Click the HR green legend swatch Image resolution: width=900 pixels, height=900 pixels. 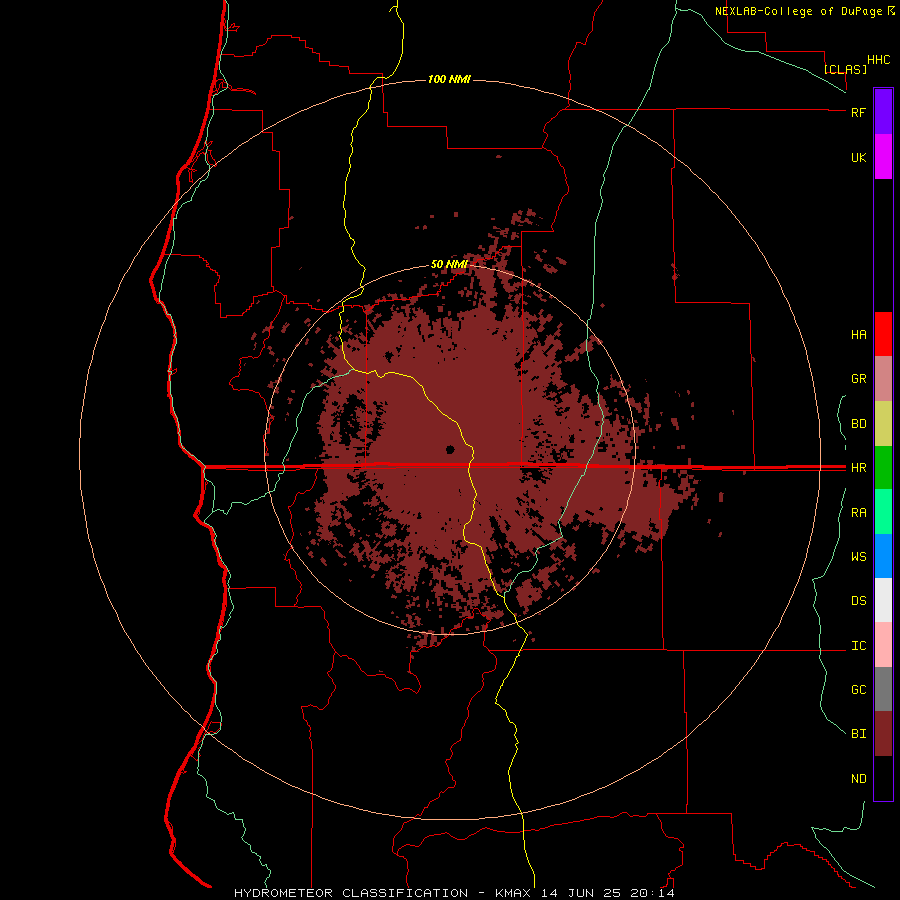[x=883, y=467]
